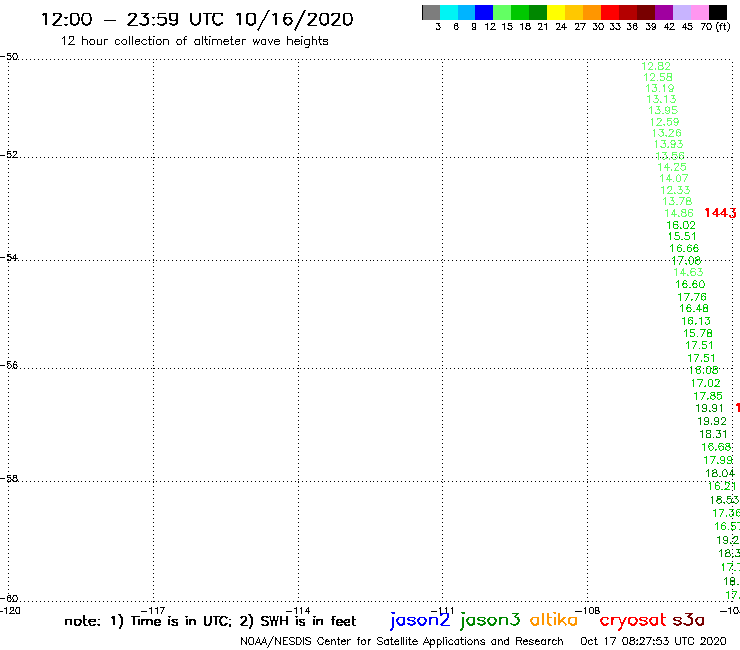Click the wave height reading 12.59
This screenshot has height=650, width=740.
click(664, 122)
